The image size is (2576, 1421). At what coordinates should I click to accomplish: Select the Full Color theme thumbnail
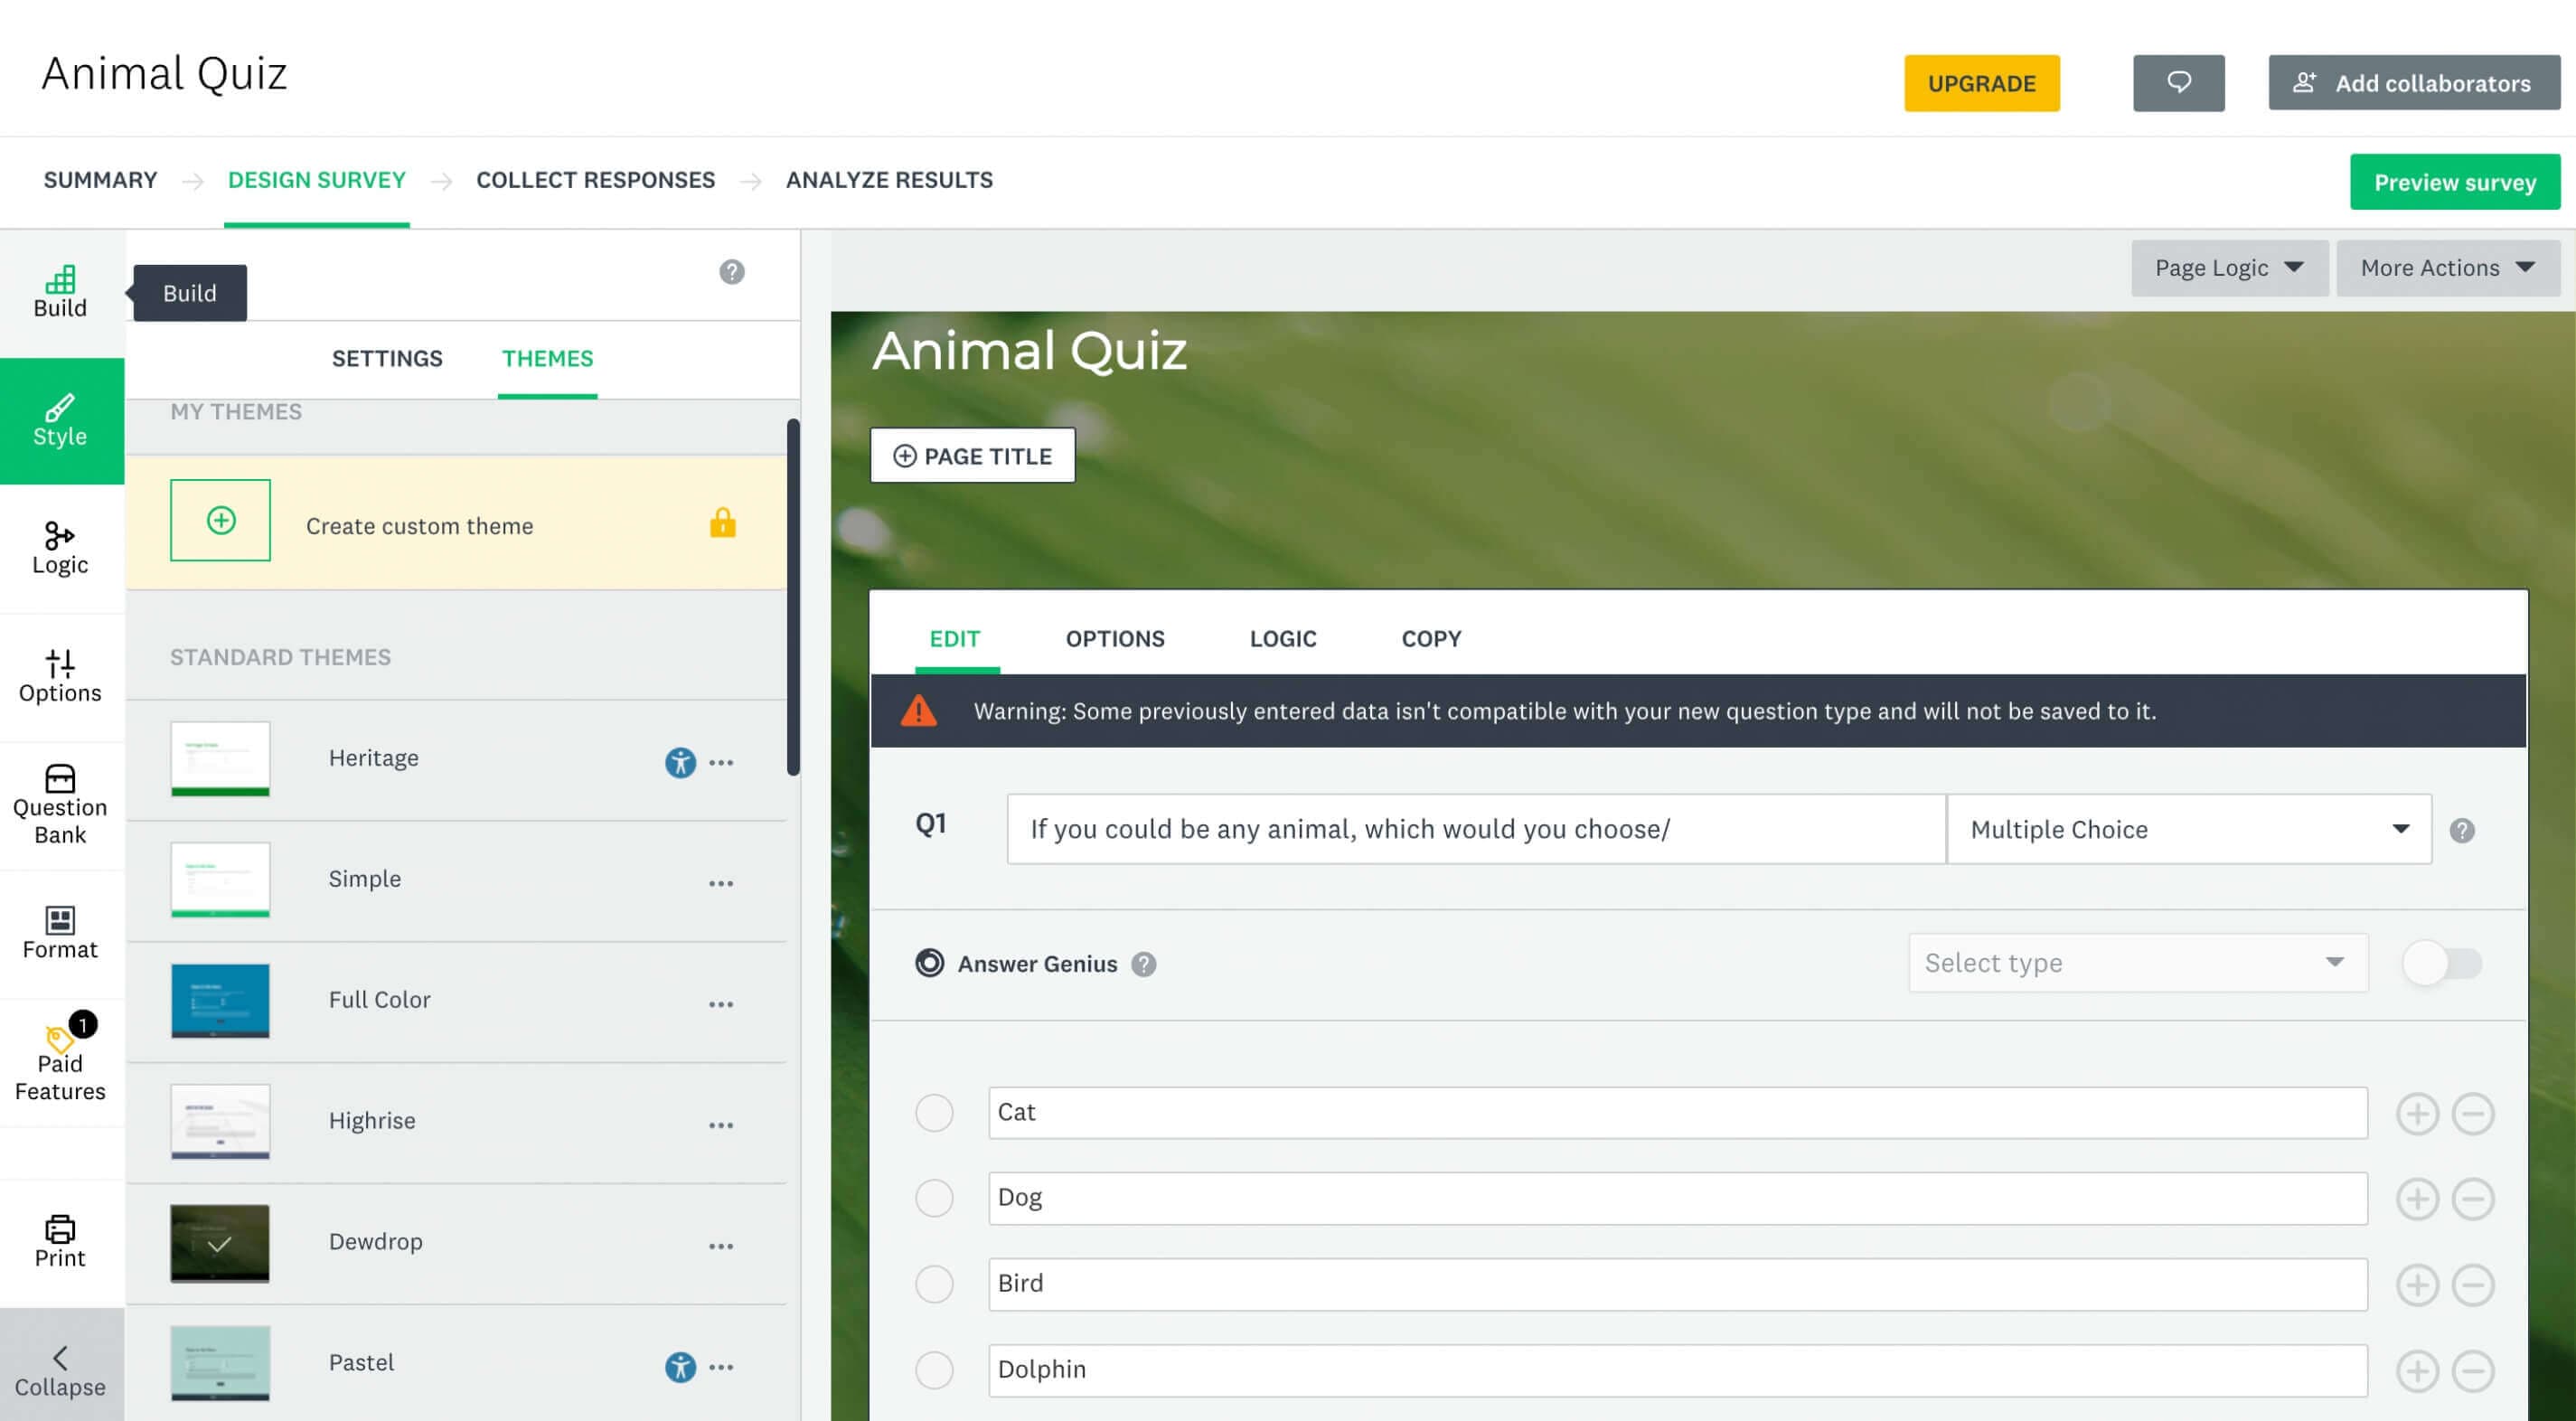220,1001
